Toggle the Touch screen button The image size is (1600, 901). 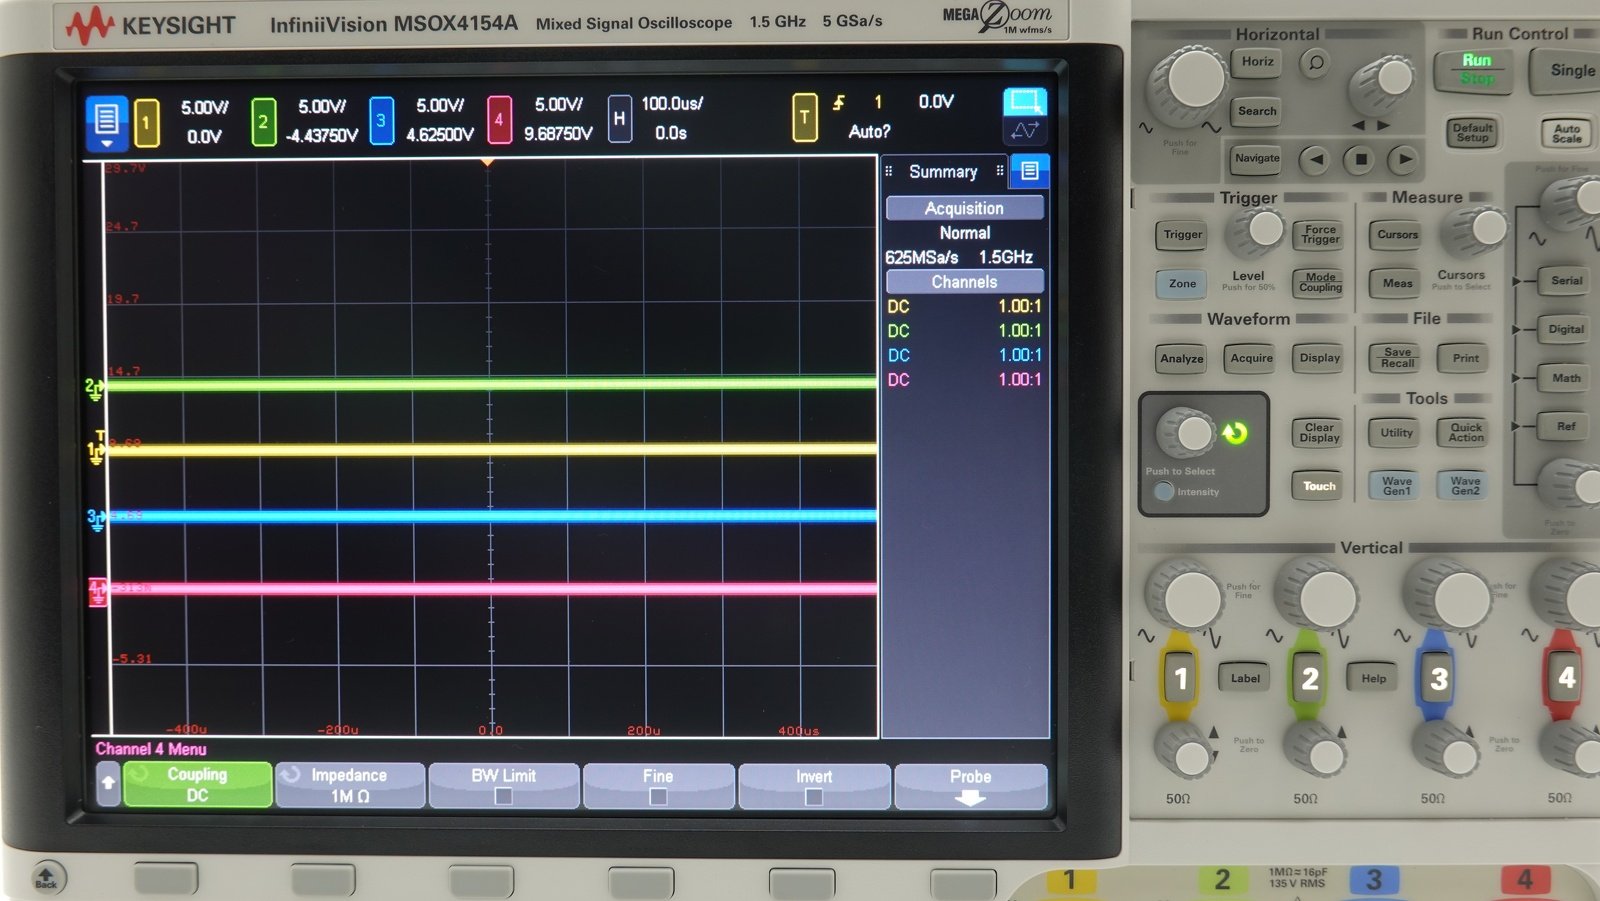tap(1319, 486)
